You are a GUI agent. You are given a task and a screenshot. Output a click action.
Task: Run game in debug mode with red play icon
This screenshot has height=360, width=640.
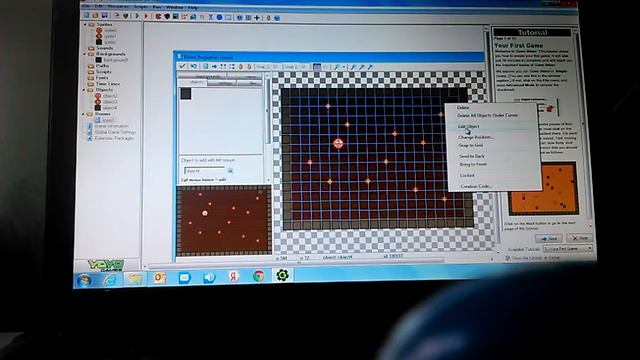(x=146, y=16)
